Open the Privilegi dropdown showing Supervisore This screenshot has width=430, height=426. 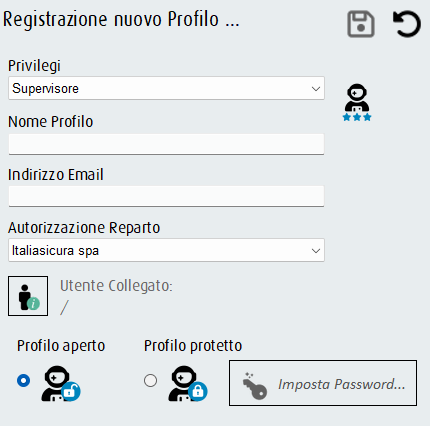point(166,88)
